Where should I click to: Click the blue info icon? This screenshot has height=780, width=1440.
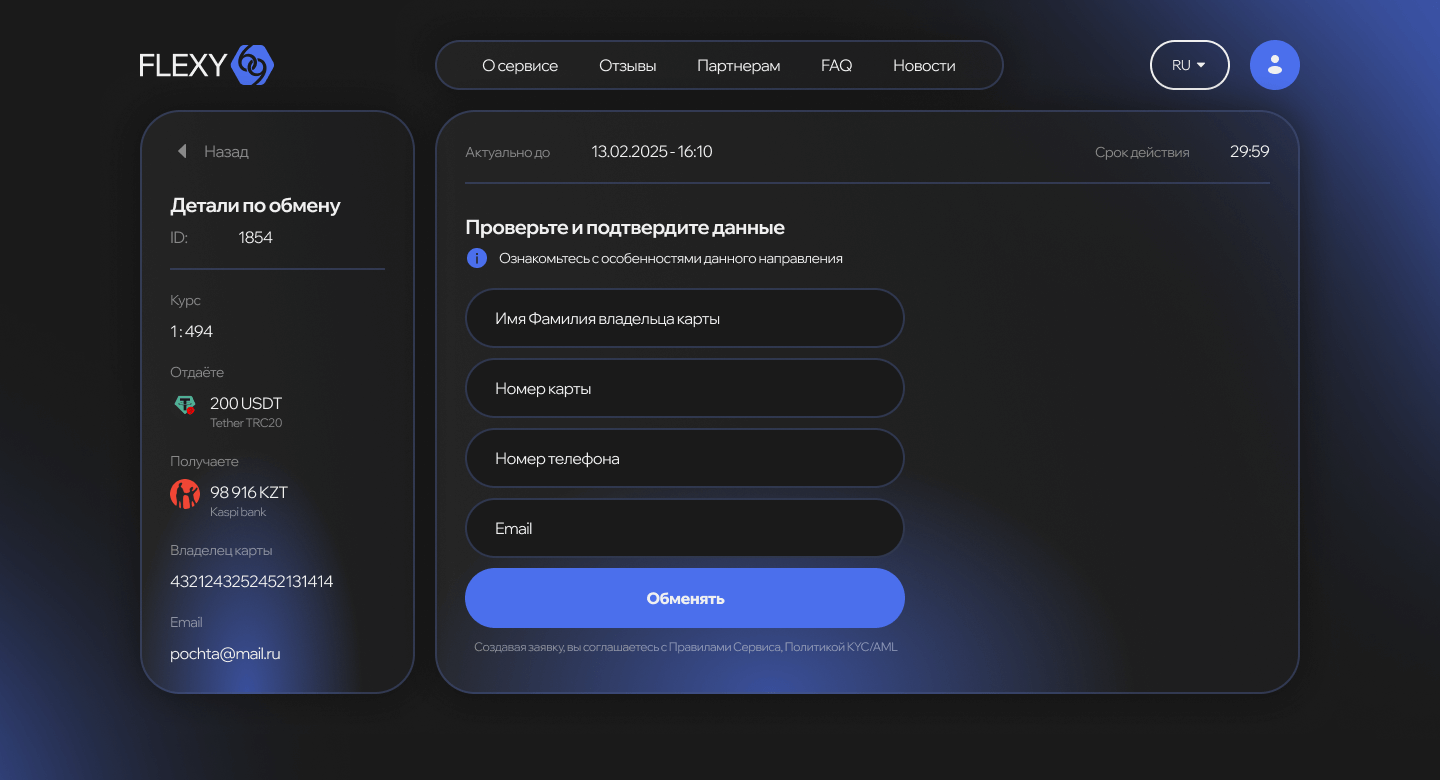tap(477, 258)
